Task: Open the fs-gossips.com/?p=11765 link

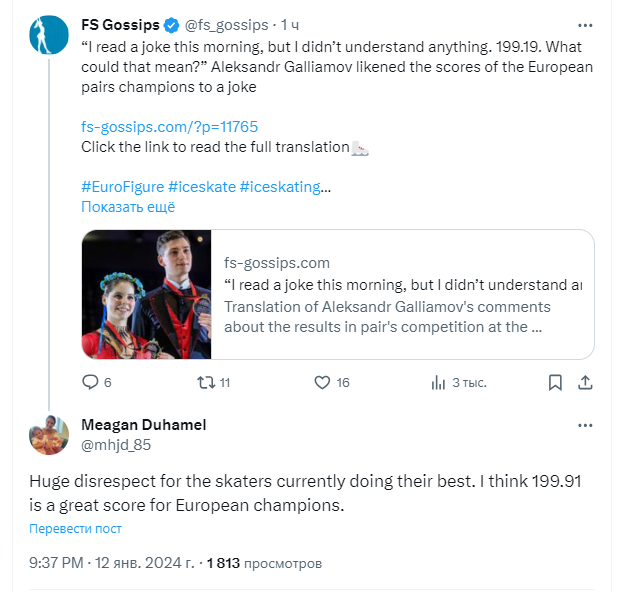Action: pos(155,127)
